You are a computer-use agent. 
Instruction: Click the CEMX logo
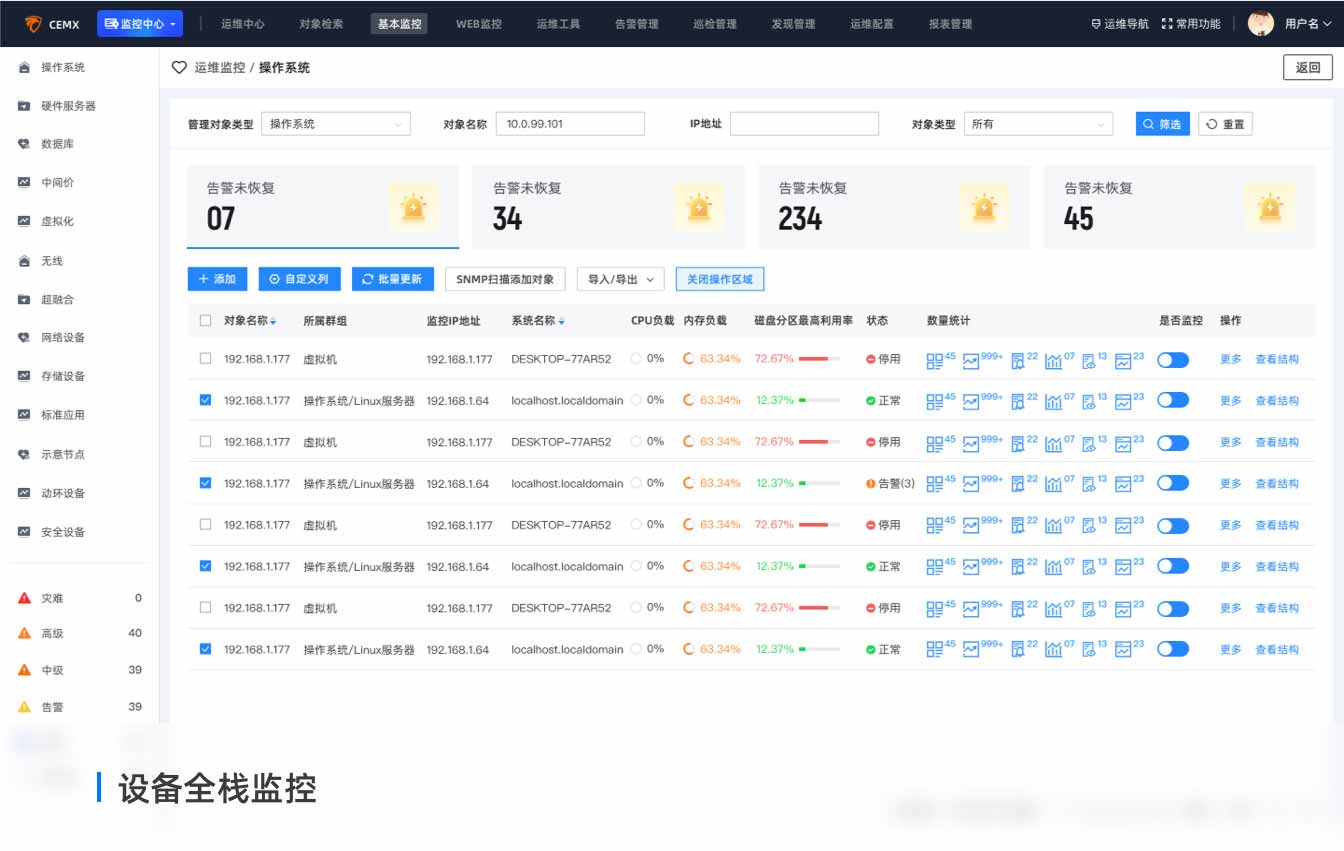52,24
